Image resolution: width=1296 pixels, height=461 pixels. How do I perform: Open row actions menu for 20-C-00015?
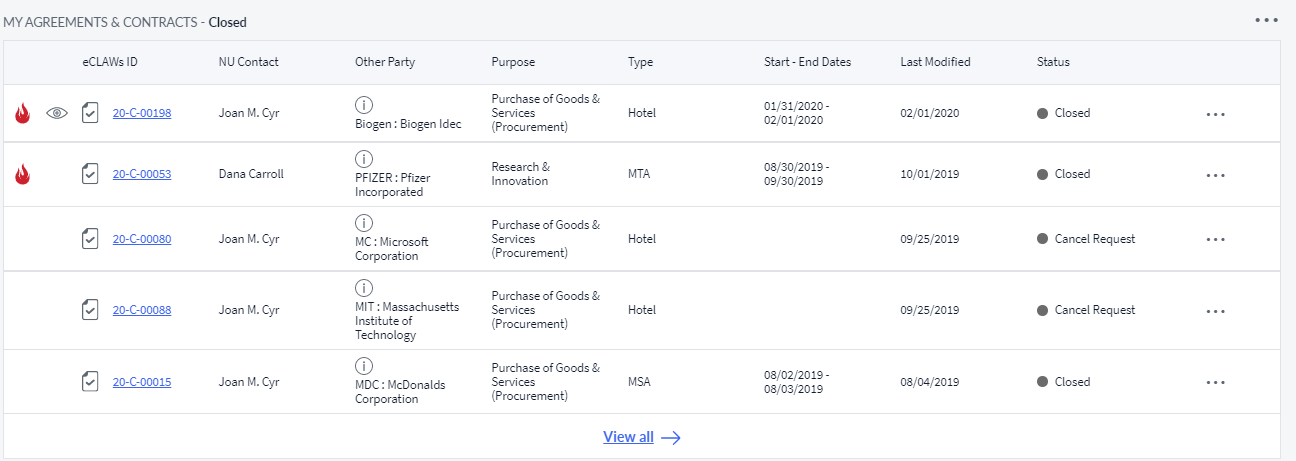[x=1216, y=382]
